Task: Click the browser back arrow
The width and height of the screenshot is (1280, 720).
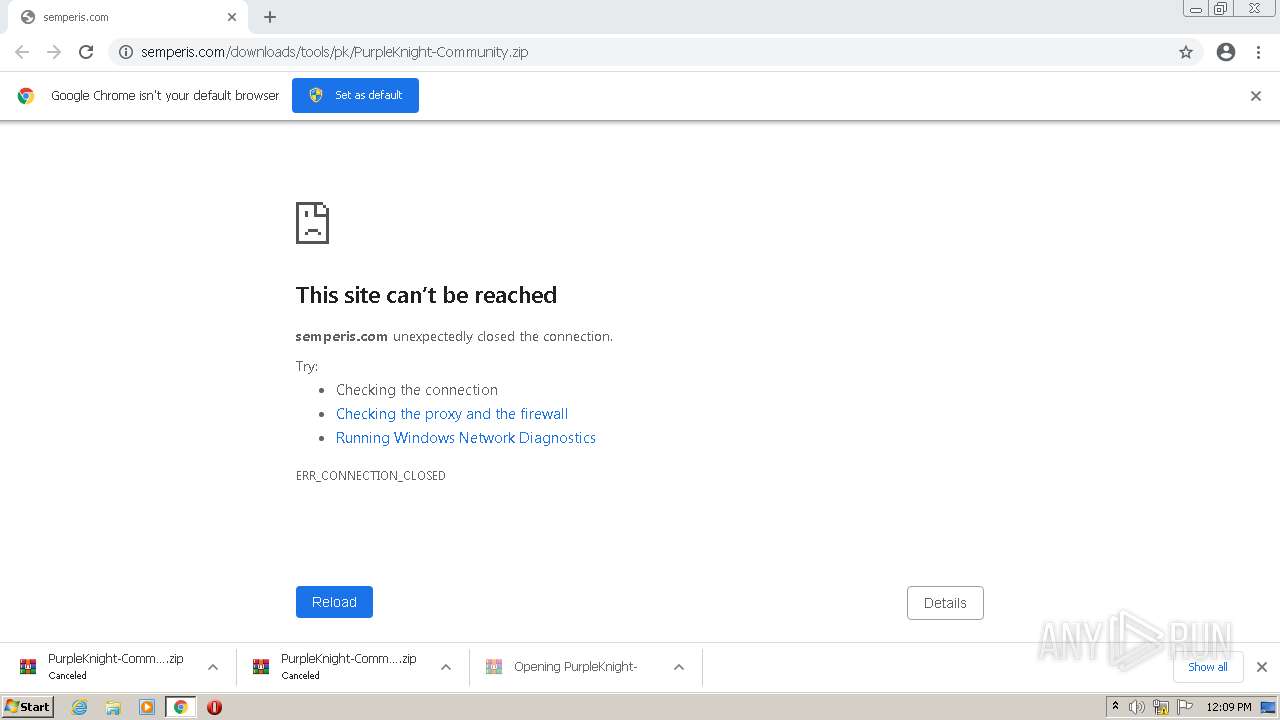Action: (22, 52)
